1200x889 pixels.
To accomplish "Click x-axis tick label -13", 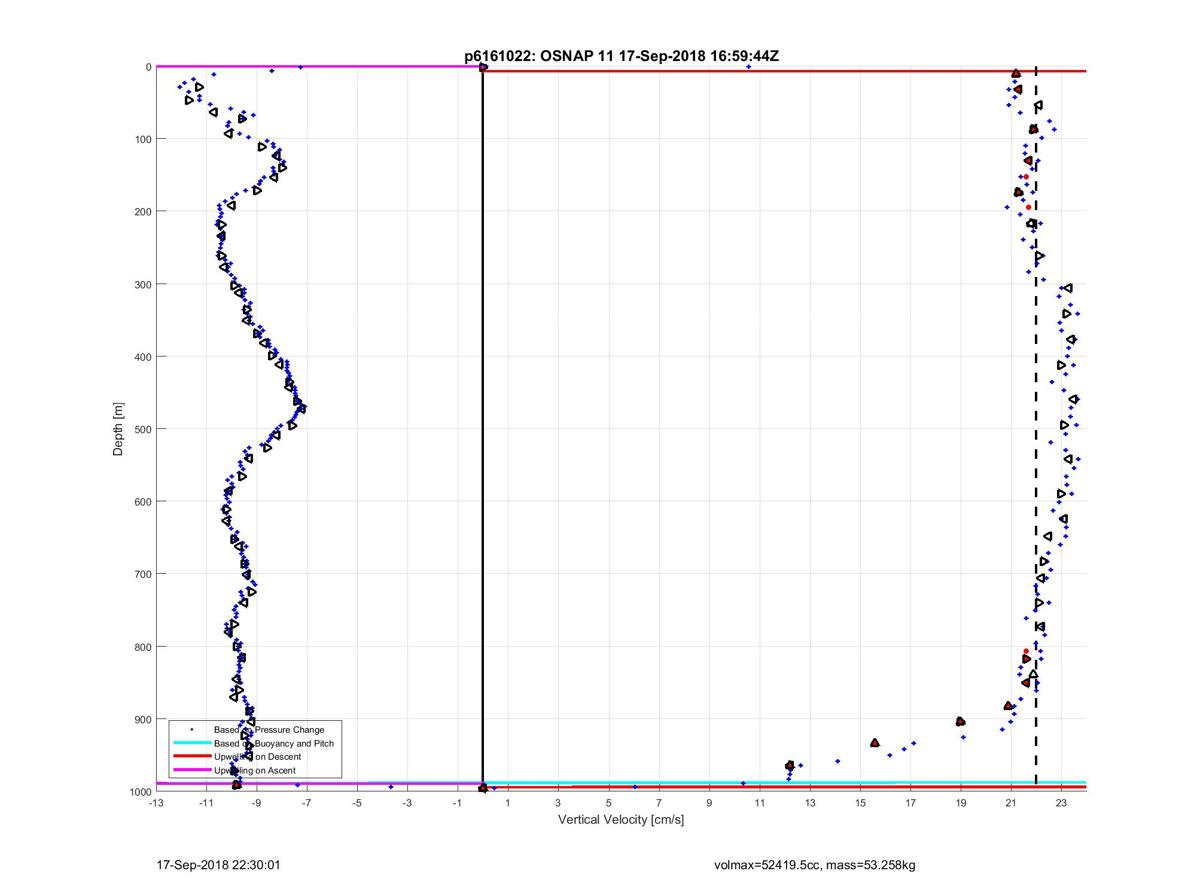I will point(156,803).
